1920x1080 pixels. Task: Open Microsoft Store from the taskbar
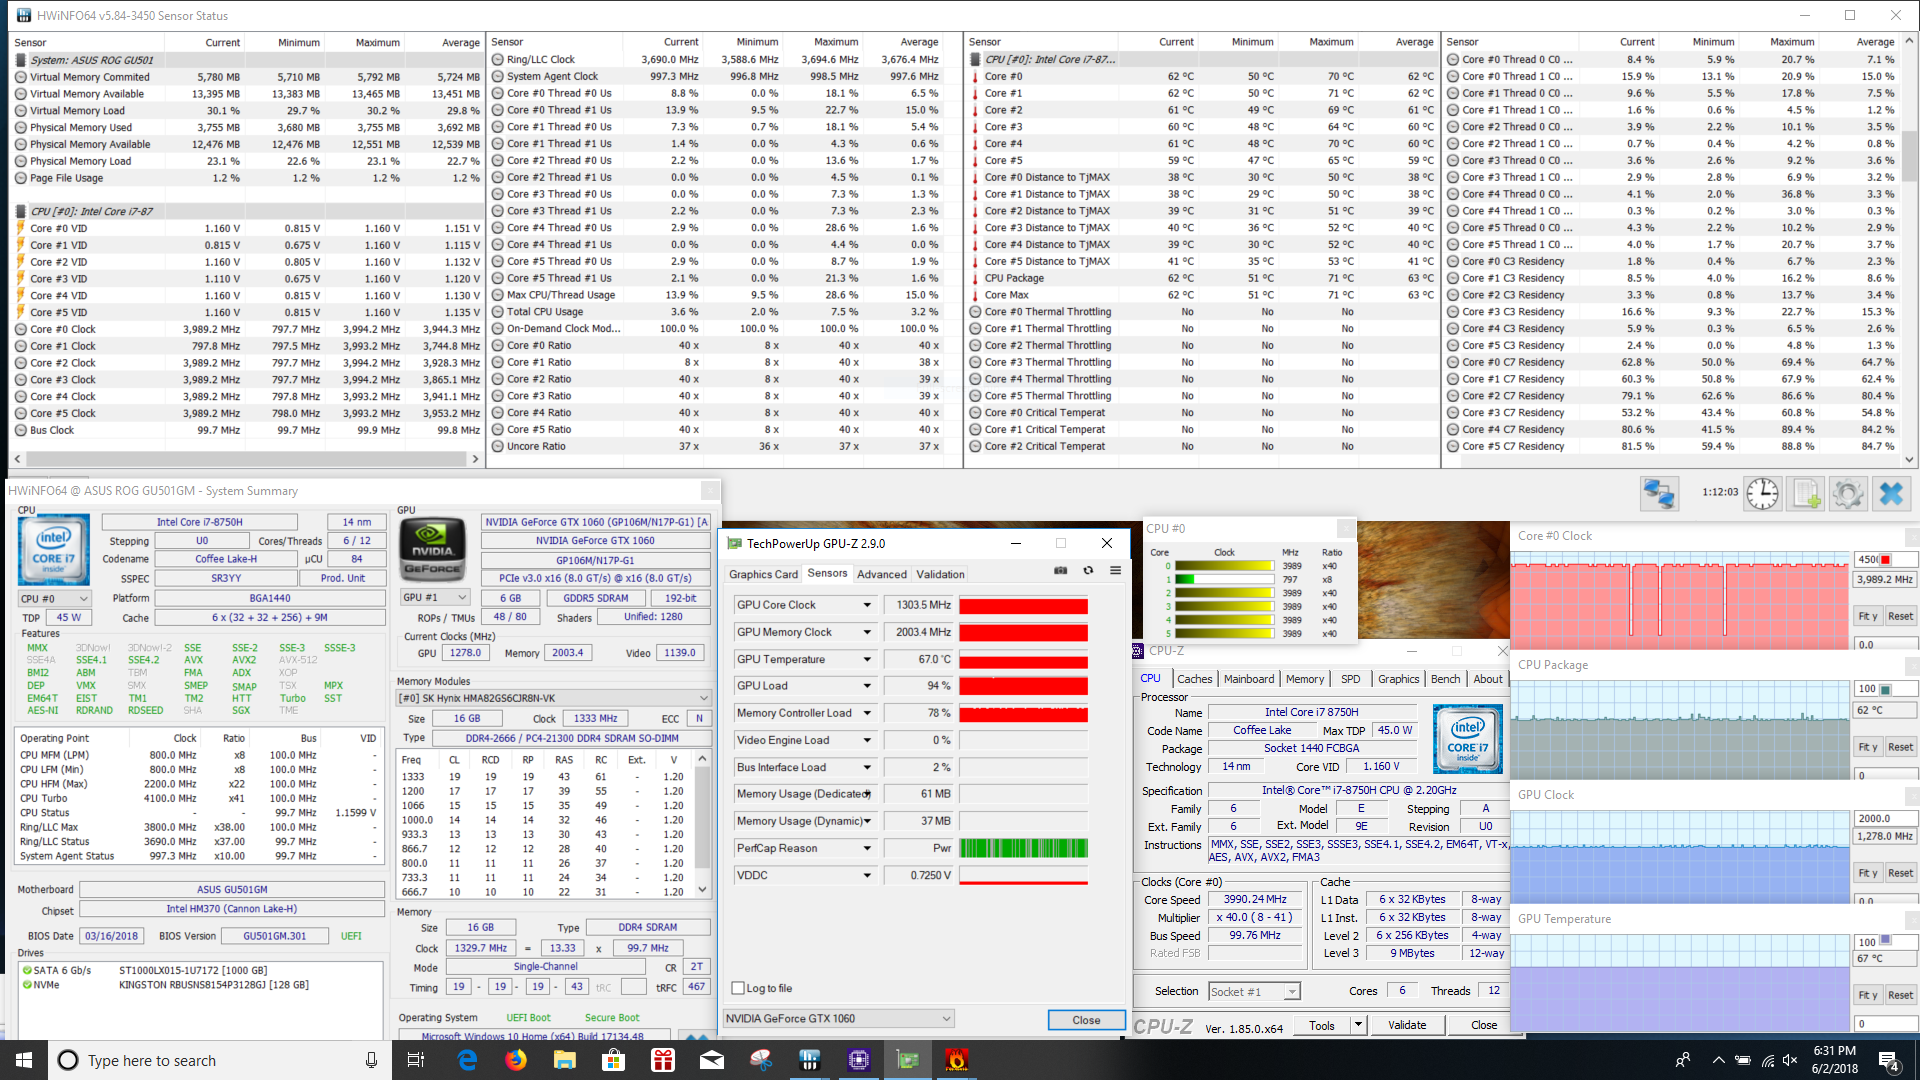click(x=614, y=1060)
